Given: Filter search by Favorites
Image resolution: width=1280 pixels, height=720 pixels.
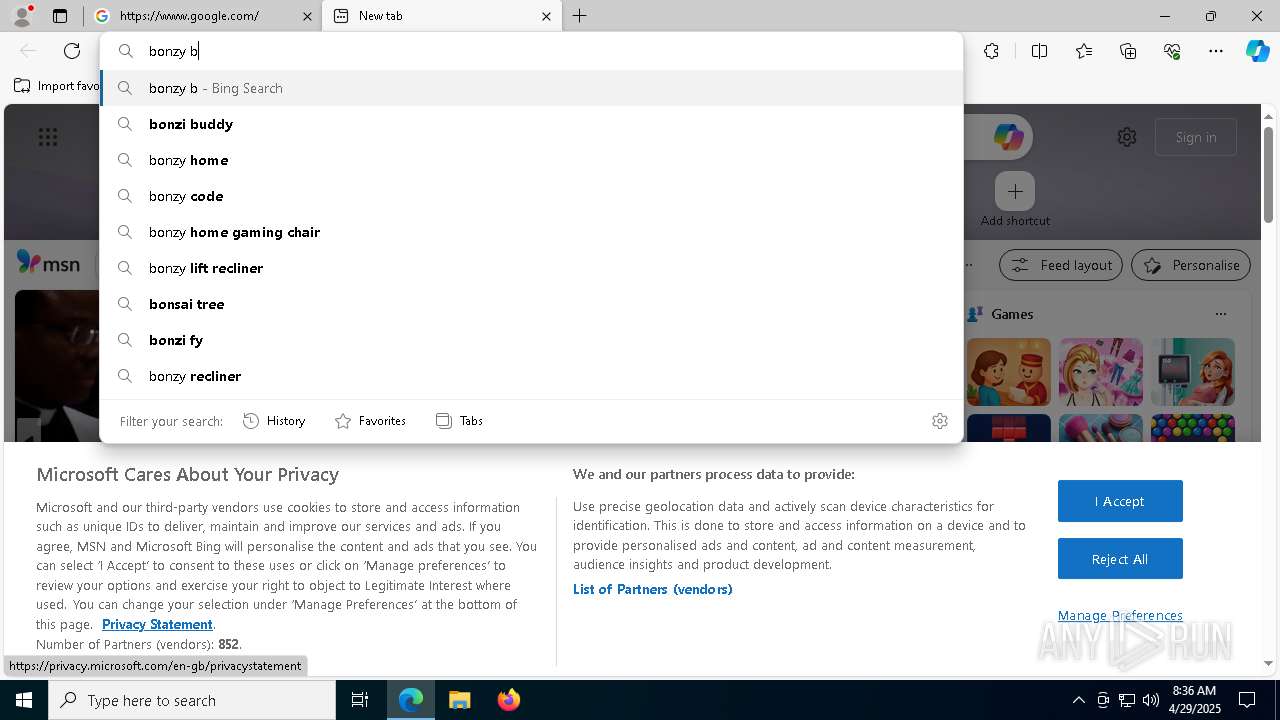Looking at the screenshot, I should point(370,421).
